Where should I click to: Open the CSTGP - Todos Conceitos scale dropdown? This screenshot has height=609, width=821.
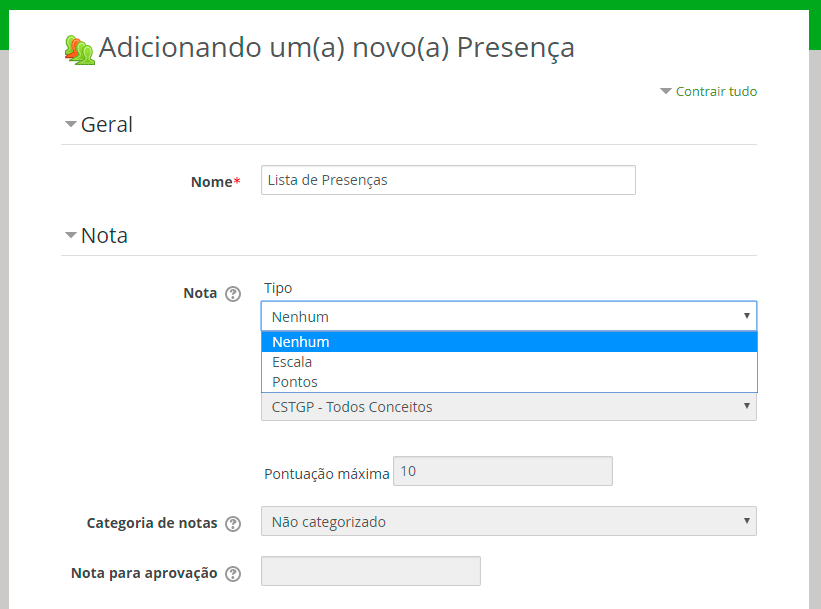pyautogui.click(x=508, y=407)
